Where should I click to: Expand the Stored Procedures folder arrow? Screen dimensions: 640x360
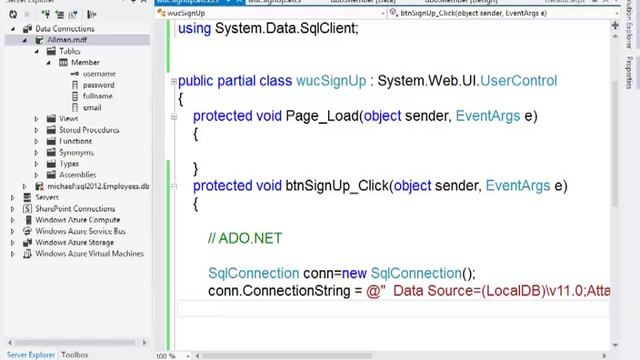click(36, 130)
